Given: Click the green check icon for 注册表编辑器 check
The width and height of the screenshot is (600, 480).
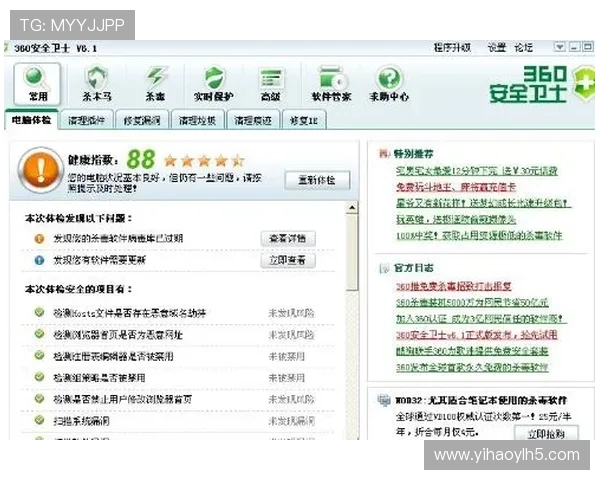Looking at the screenshot, I should coord(39,355).
